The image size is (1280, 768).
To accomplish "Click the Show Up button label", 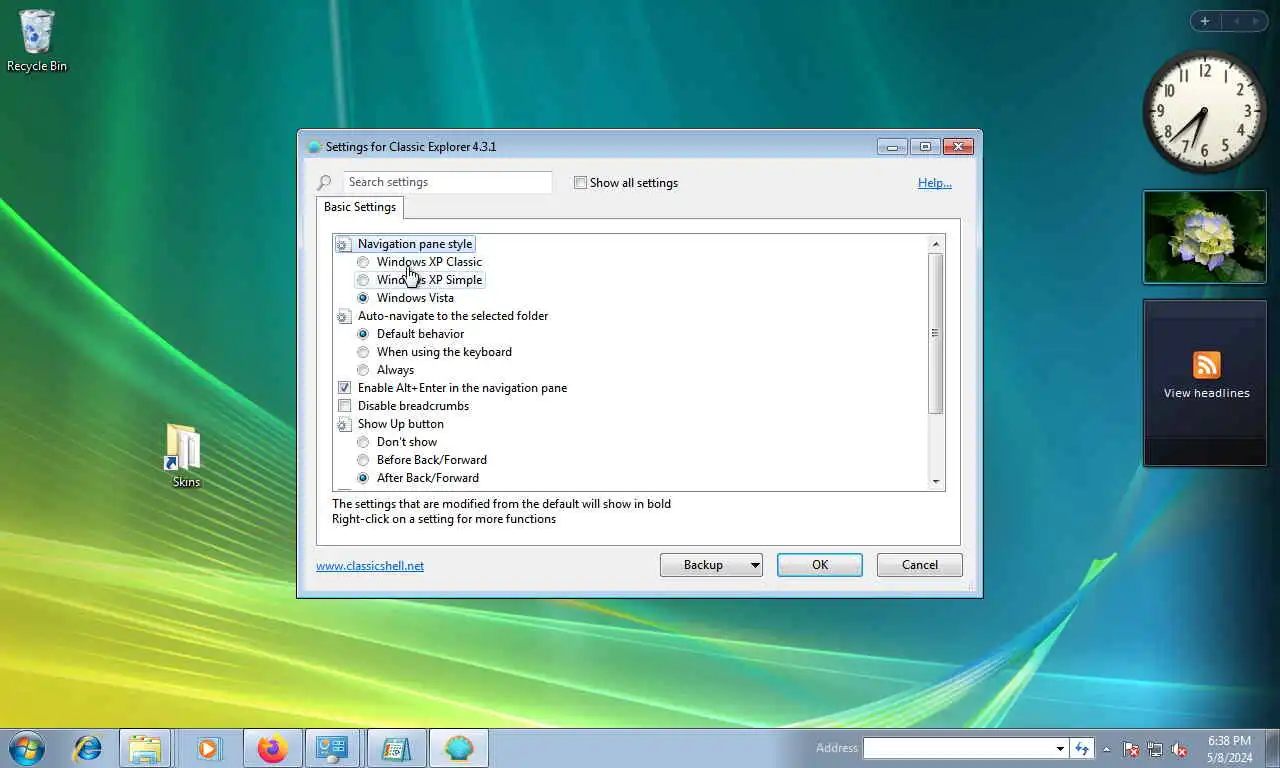I will tap(401, 424).
